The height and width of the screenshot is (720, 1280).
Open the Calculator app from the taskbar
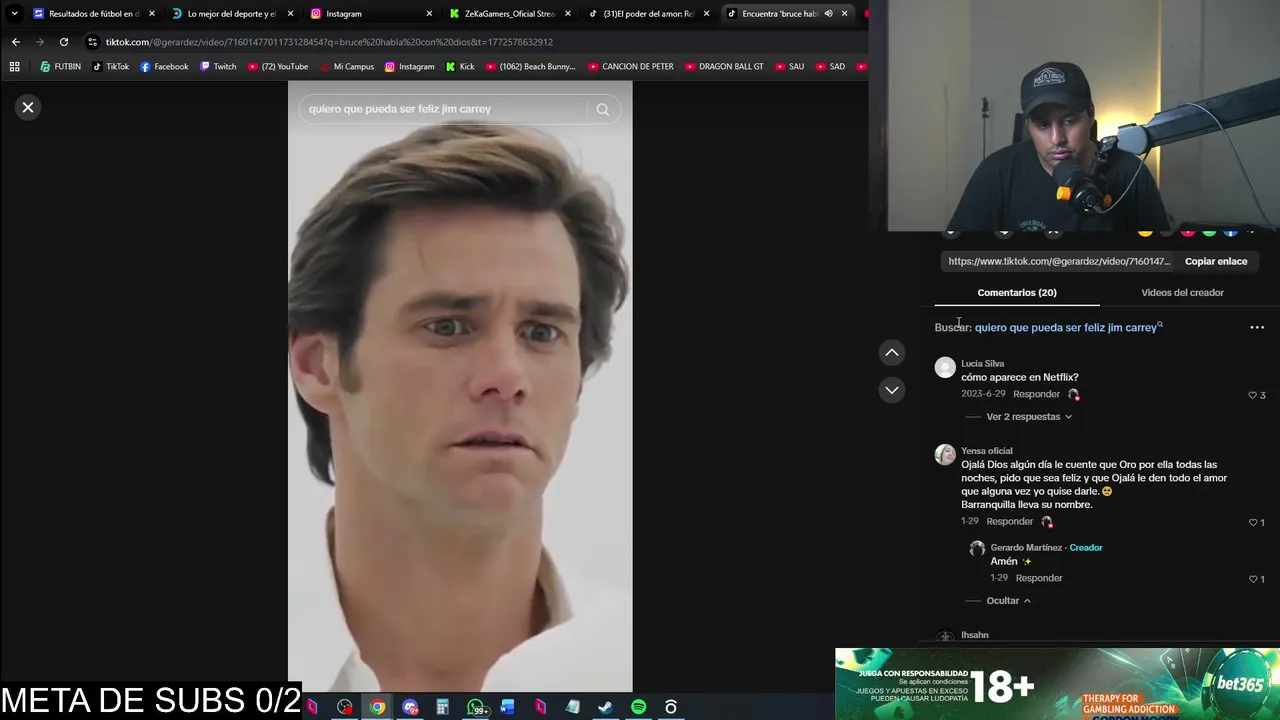[442, 707]
